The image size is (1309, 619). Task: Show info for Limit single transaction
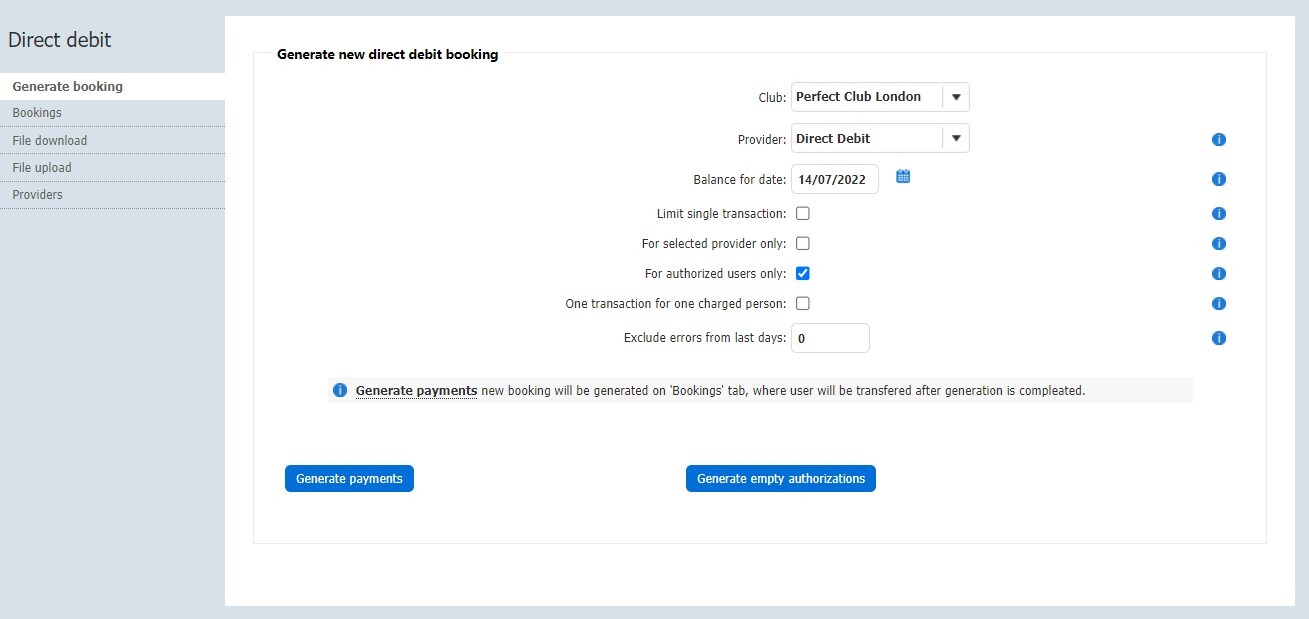1218,214
